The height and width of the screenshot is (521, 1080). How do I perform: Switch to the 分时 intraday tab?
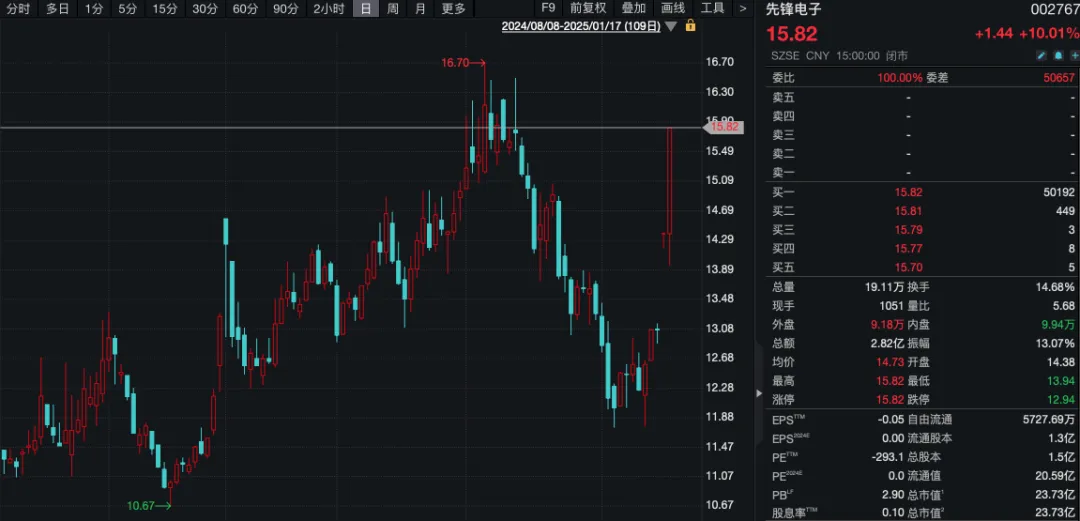point(18,8)
